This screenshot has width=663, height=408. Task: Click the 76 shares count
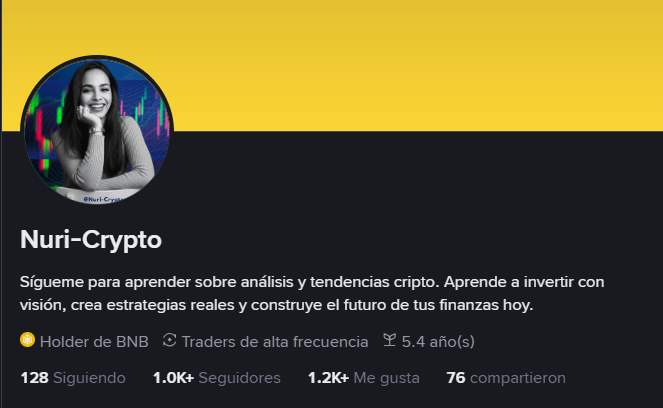pyautogui.click(x=456, y=378)
